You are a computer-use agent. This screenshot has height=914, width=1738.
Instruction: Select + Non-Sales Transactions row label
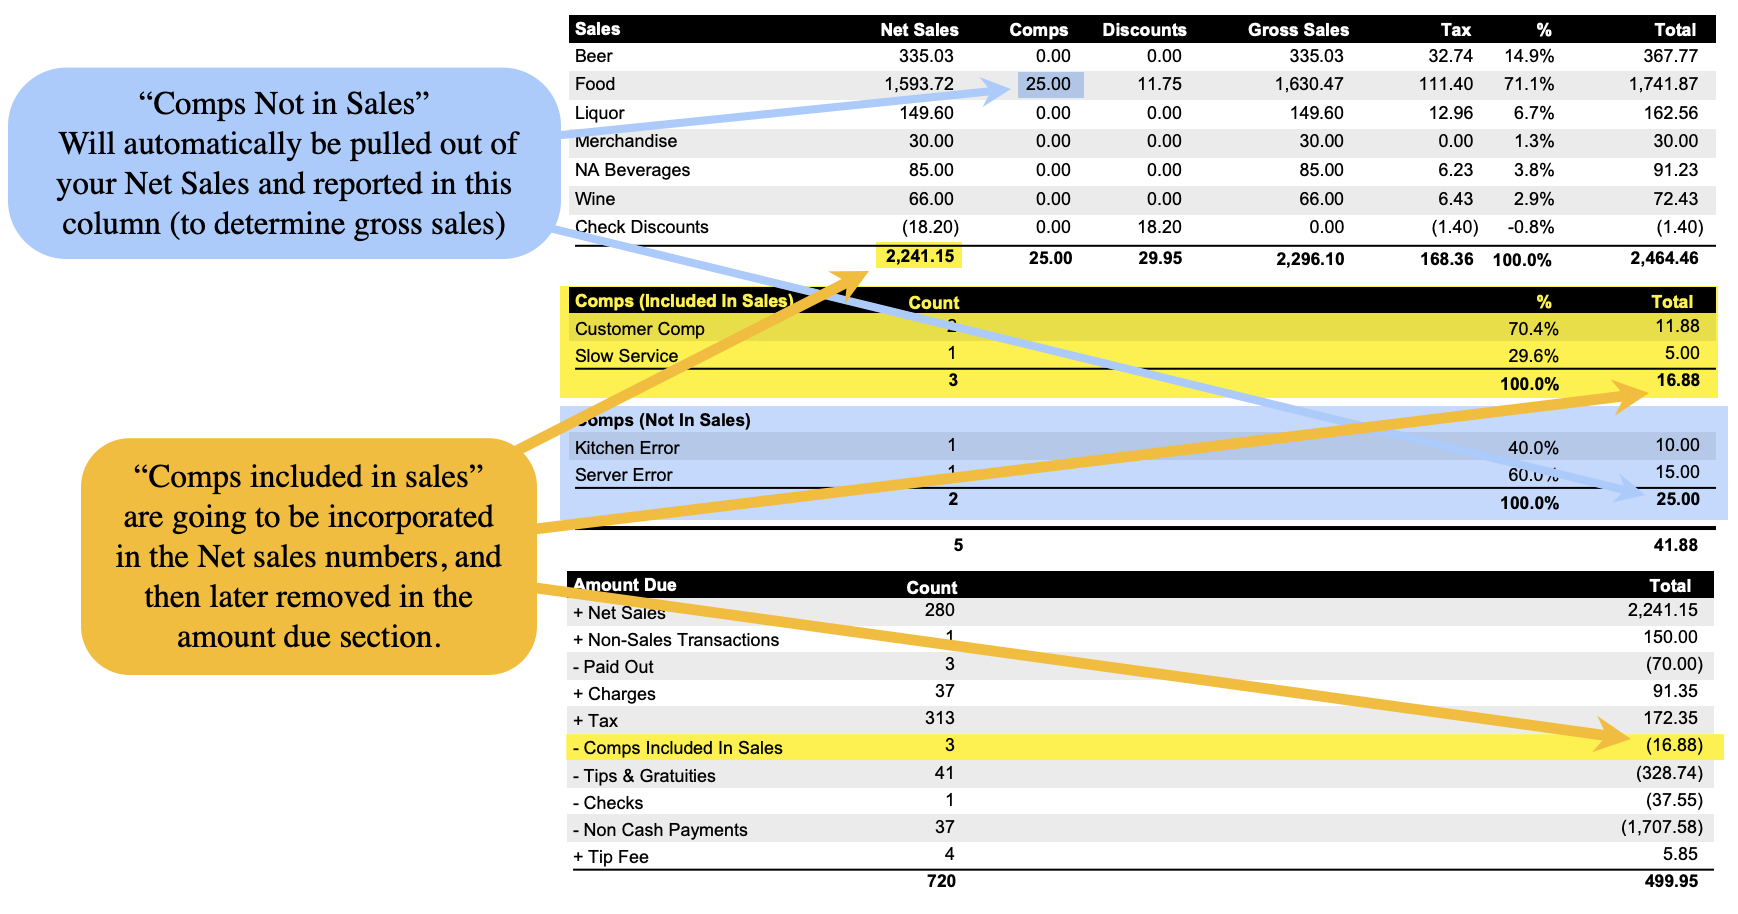tap(675, 640)
